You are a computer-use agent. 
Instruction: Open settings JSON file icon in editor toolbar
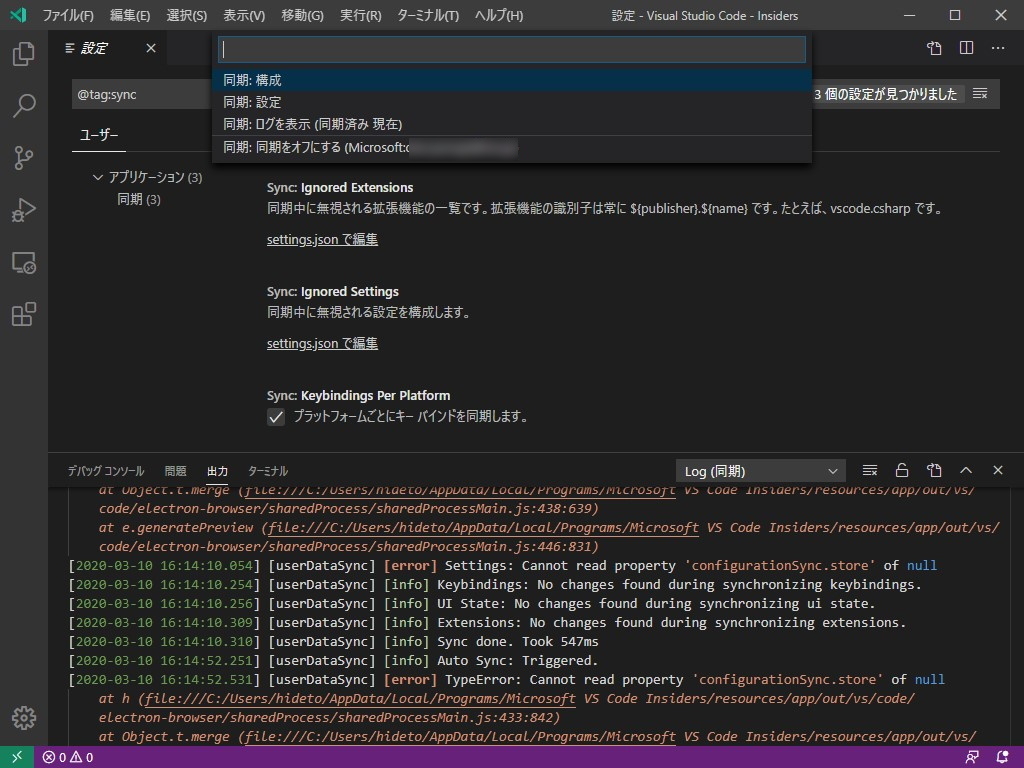pyautogui.click(x=935, y=48)
